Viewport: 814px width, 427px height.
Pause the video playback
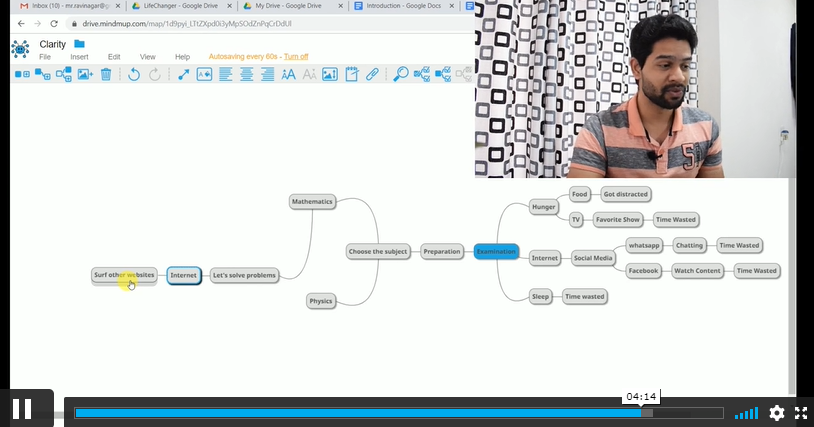click(22, 409)
